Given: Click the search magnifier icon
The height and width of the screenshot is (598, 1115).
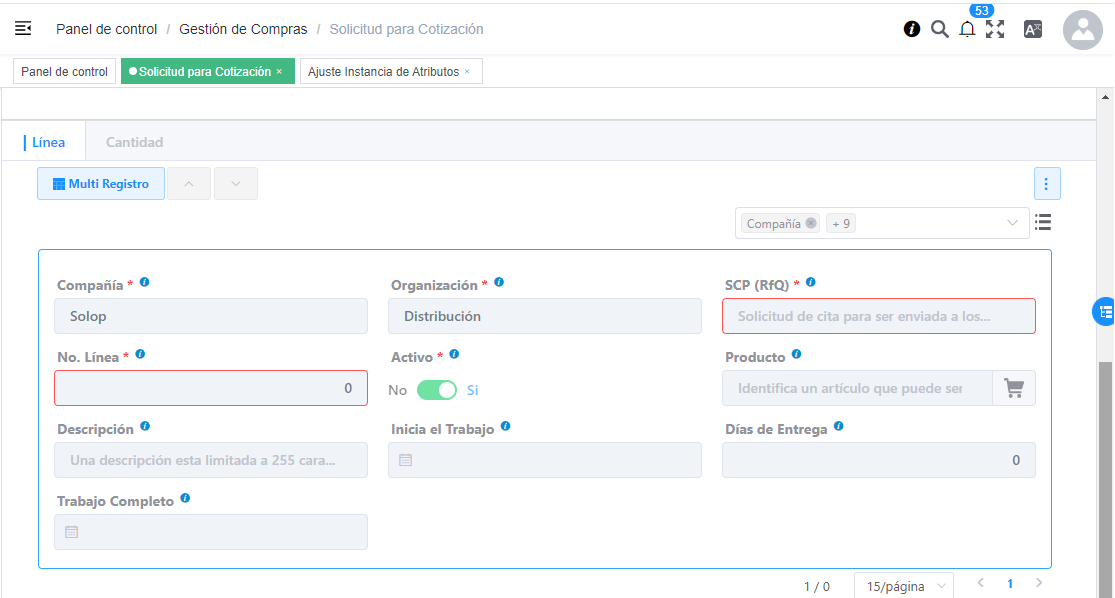Looking at the screenshot, I should click(939, 29).
